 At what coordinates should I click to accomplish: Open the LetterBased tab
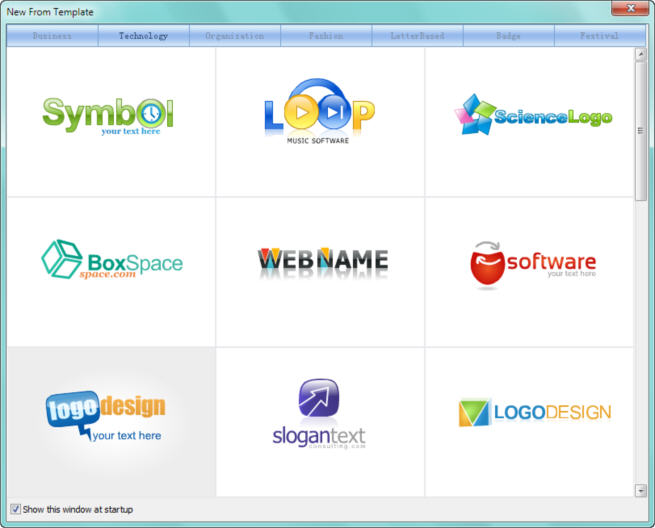[x=417, y=36]
